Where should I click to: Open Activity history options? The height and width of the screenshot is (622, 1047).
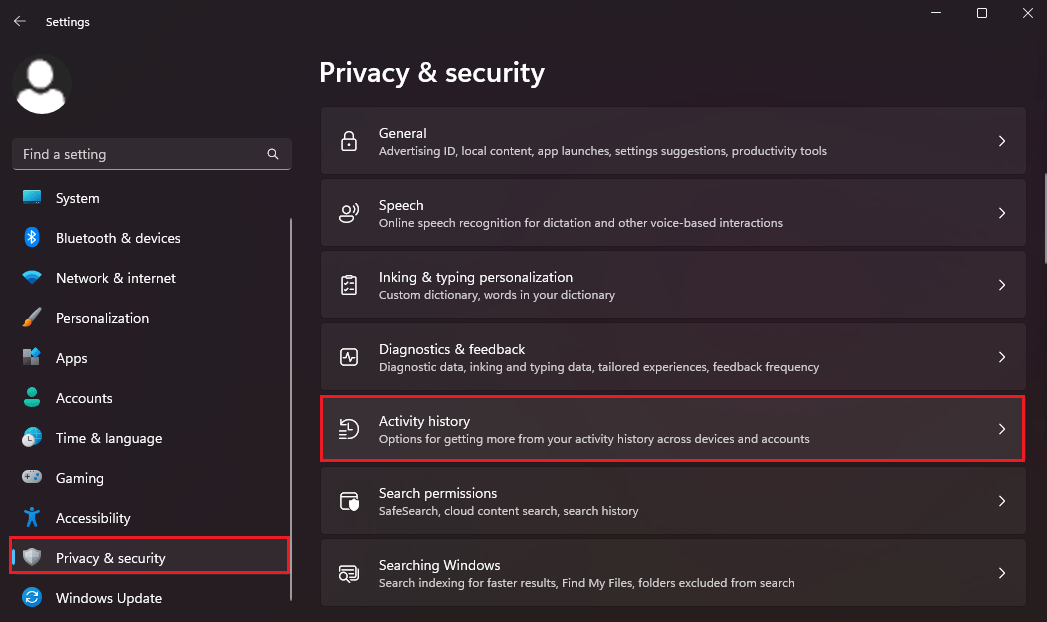point(673,429)
